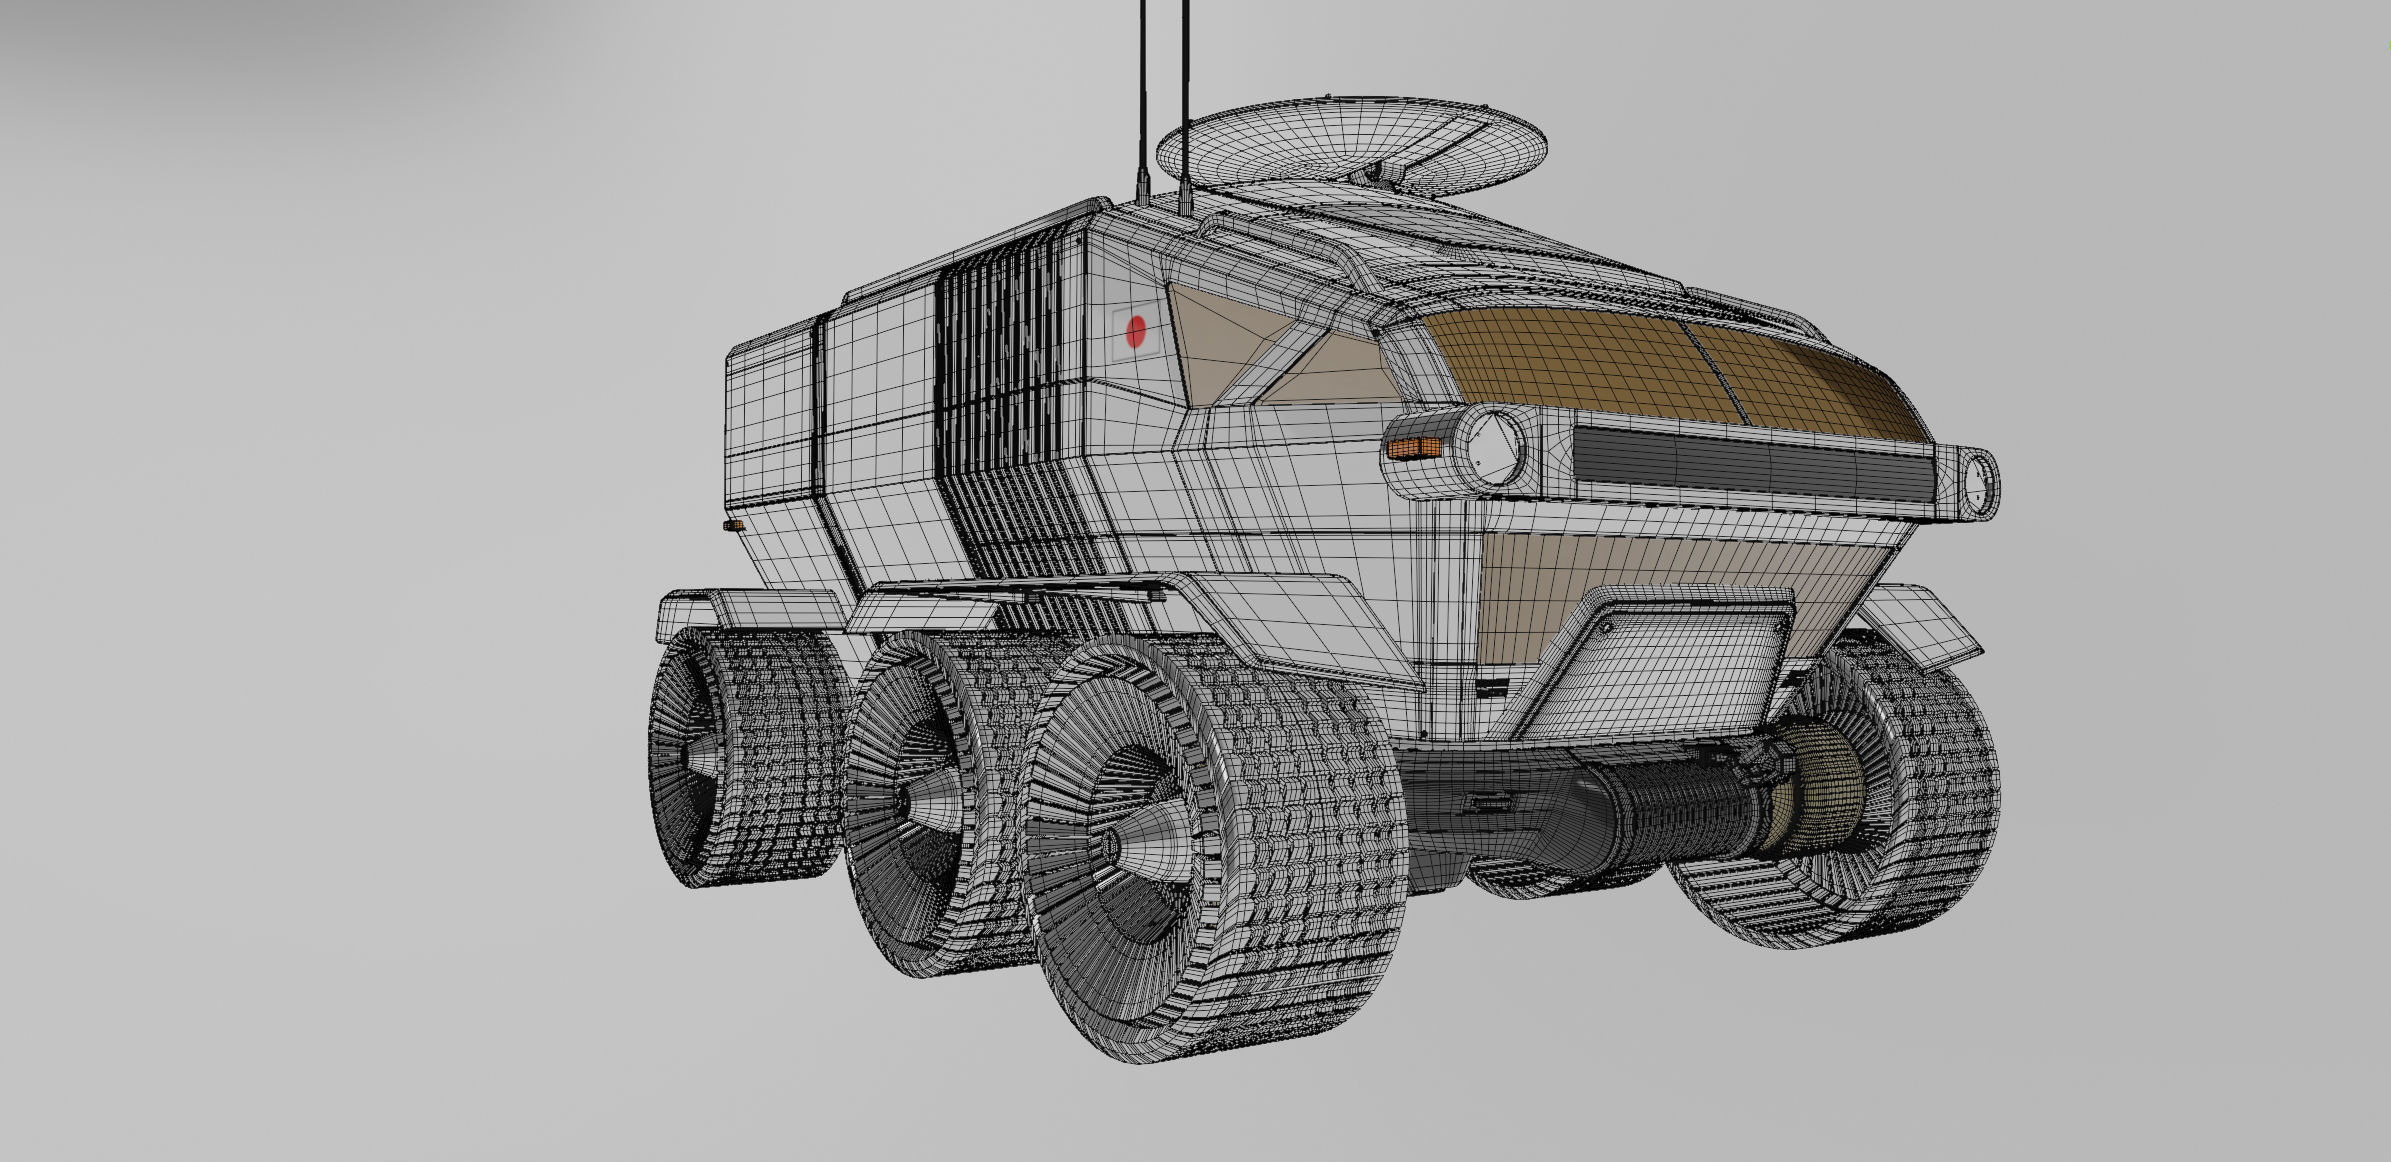The image size is (2391, 1162).
Task: Click the red circle flag decal
Action: (1136, 332)
